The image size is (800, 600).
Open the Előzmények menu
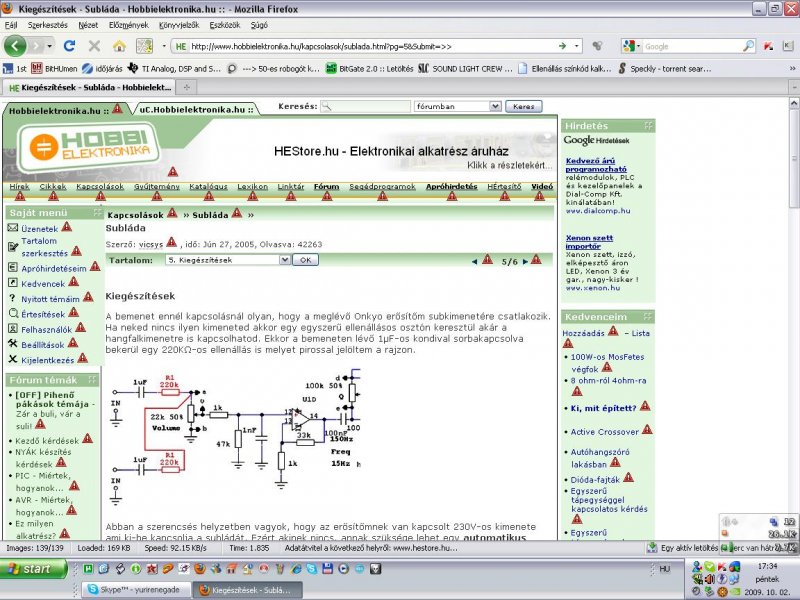click(129, 25)
